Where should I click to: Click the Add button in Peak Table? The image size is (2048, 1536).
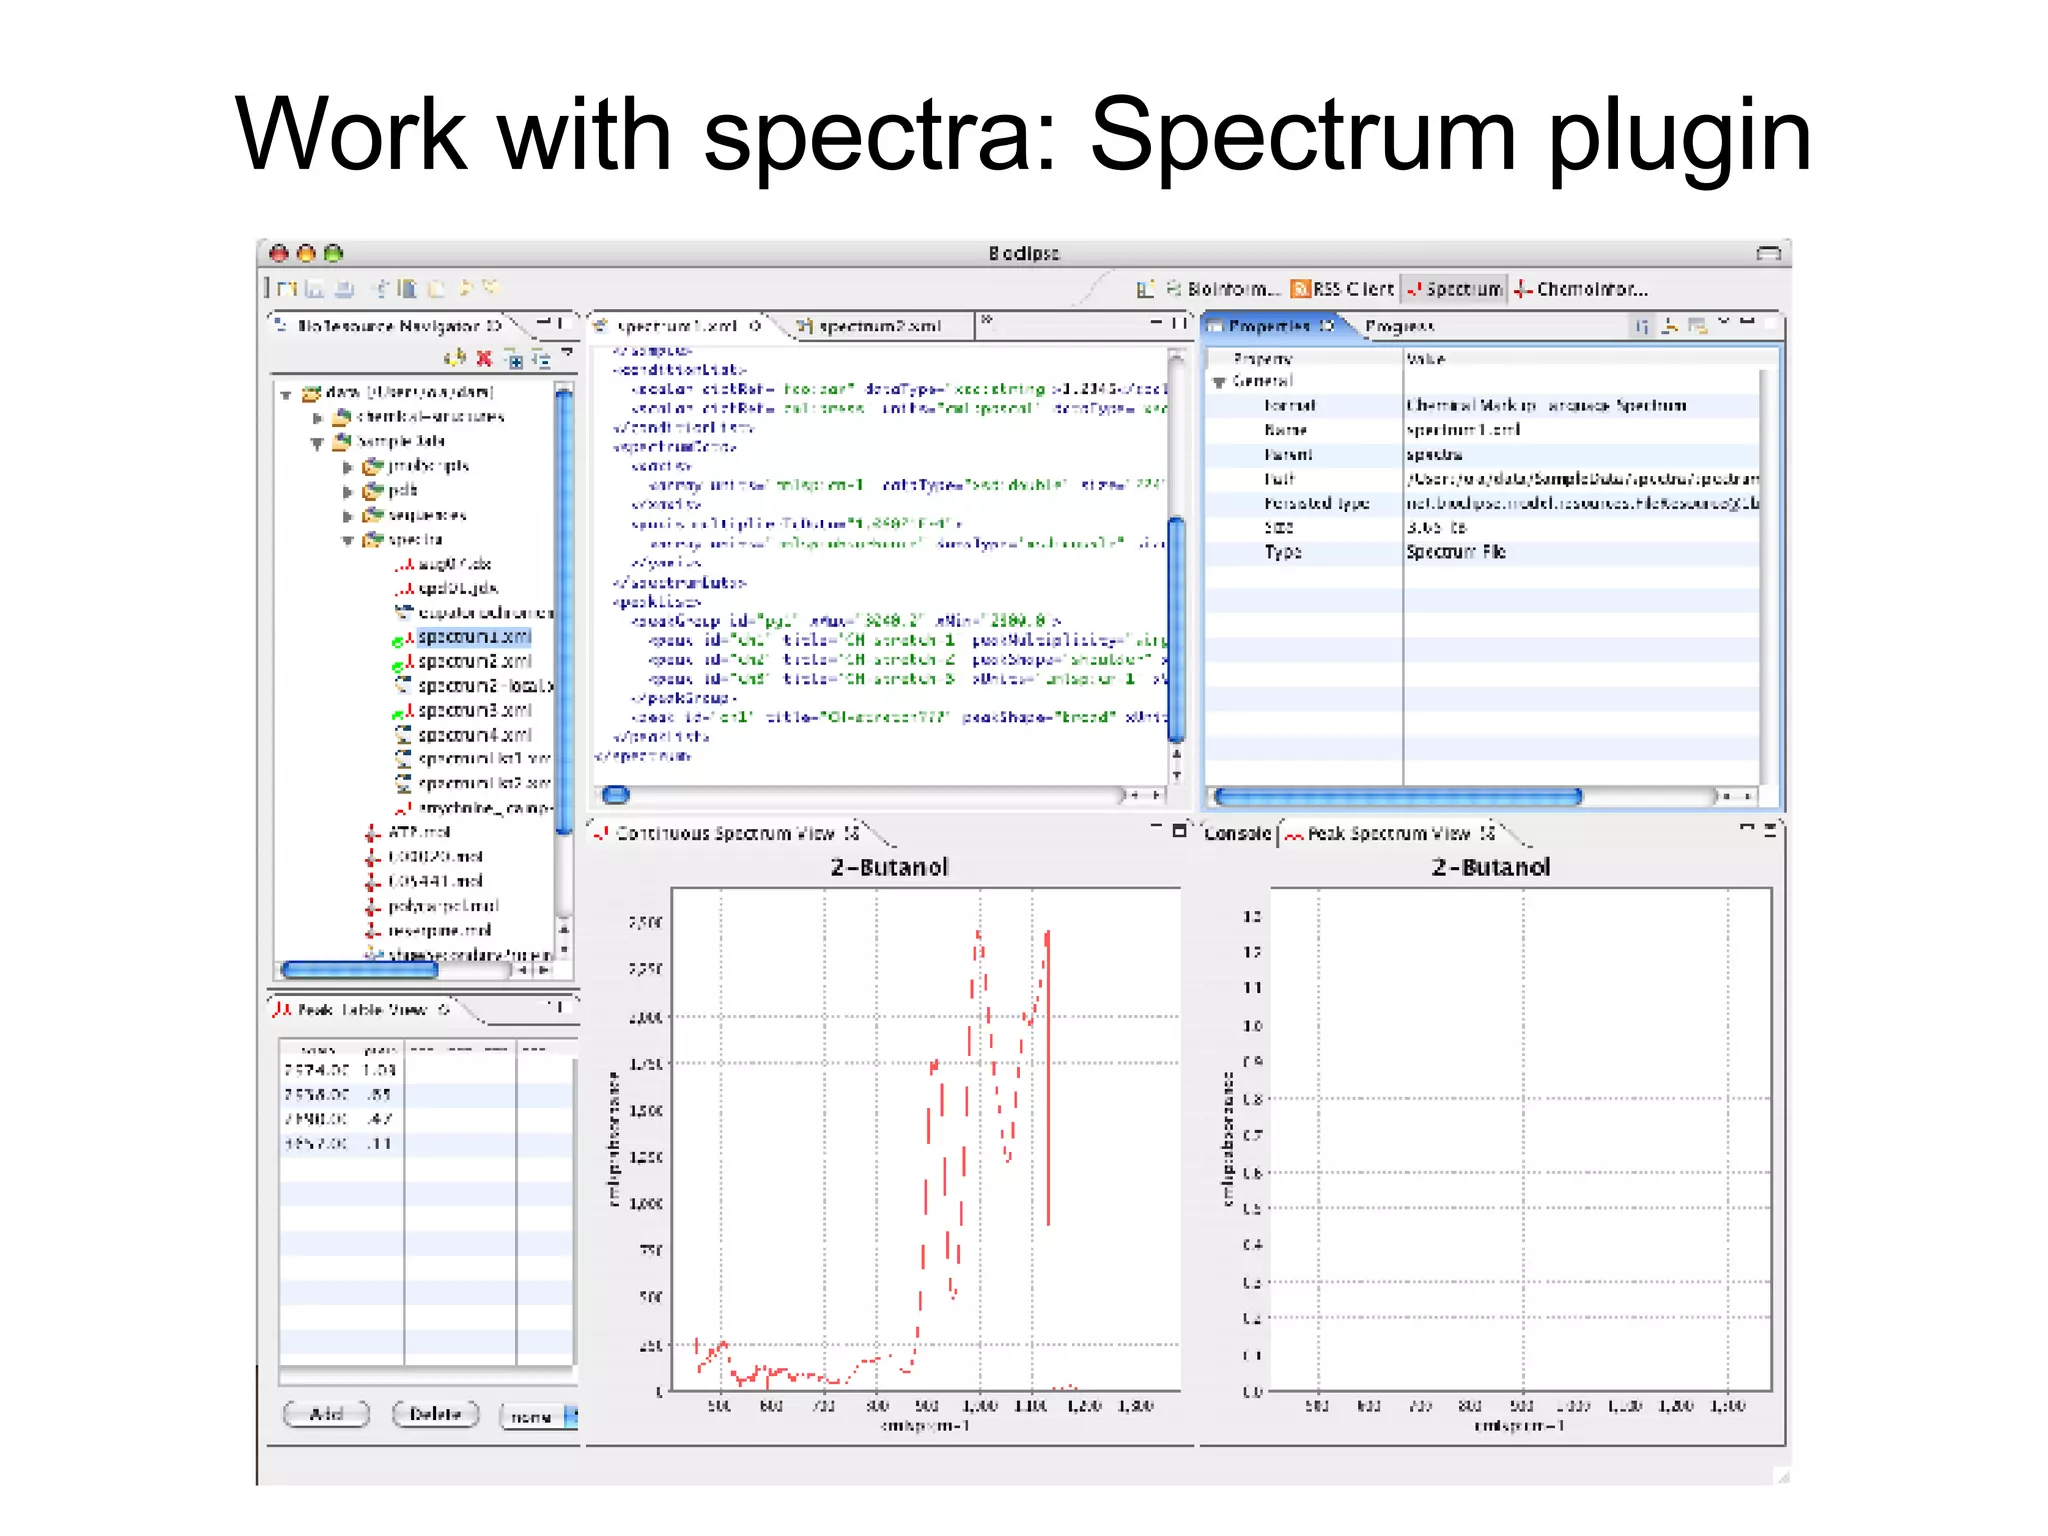tap(326, 1414)
